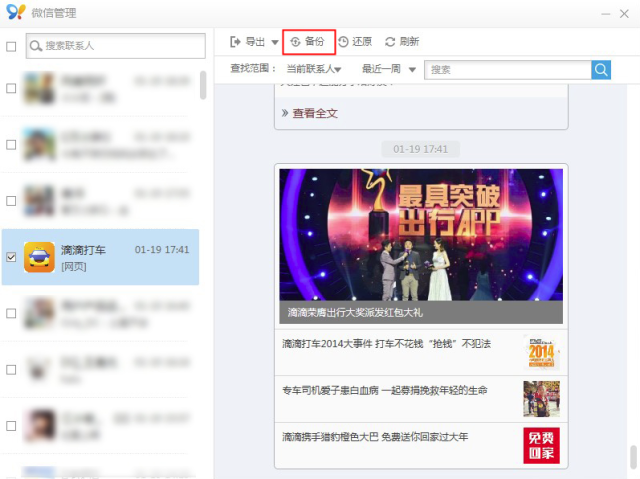
Task: Check the first blurred contact's checkbox
Action: pyautogui.click(x=11, y=89)
